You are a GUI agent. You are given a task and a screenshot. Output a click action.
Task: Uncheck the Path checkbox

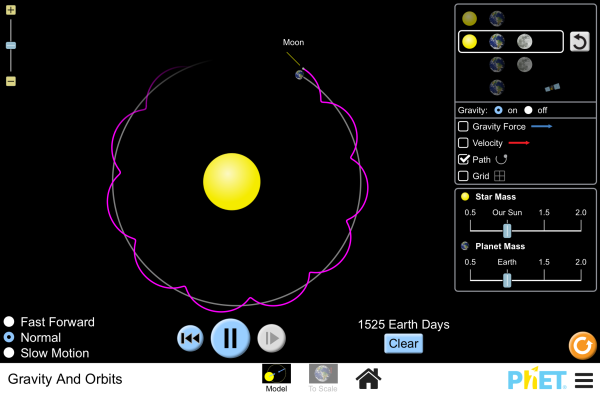[463, 159]
